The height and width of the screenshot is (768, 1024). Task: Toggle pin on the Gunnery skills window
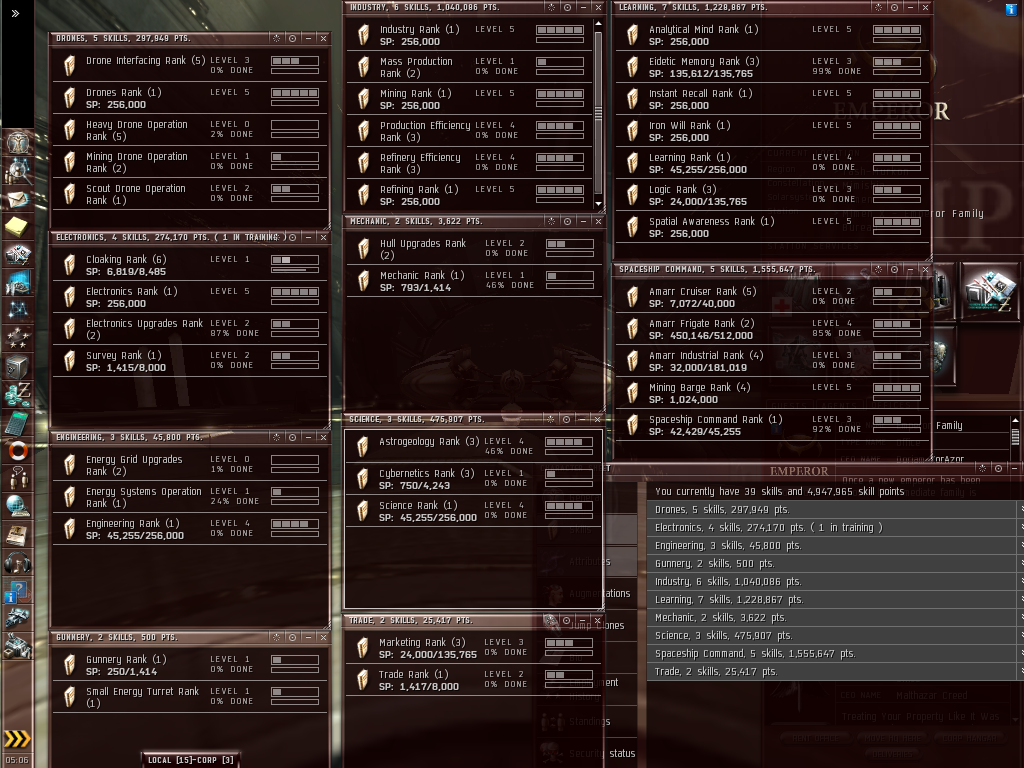tap(277, 637)
